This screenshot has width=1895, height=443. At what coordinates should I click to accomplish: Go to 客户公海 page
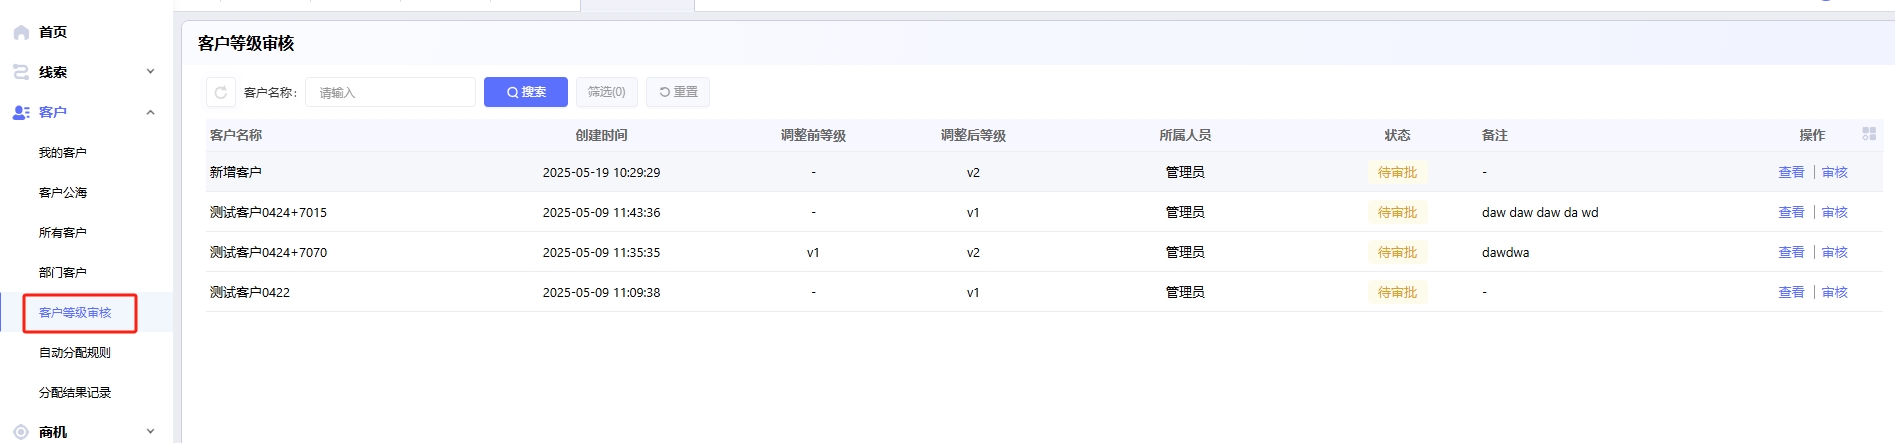[63, 192]
